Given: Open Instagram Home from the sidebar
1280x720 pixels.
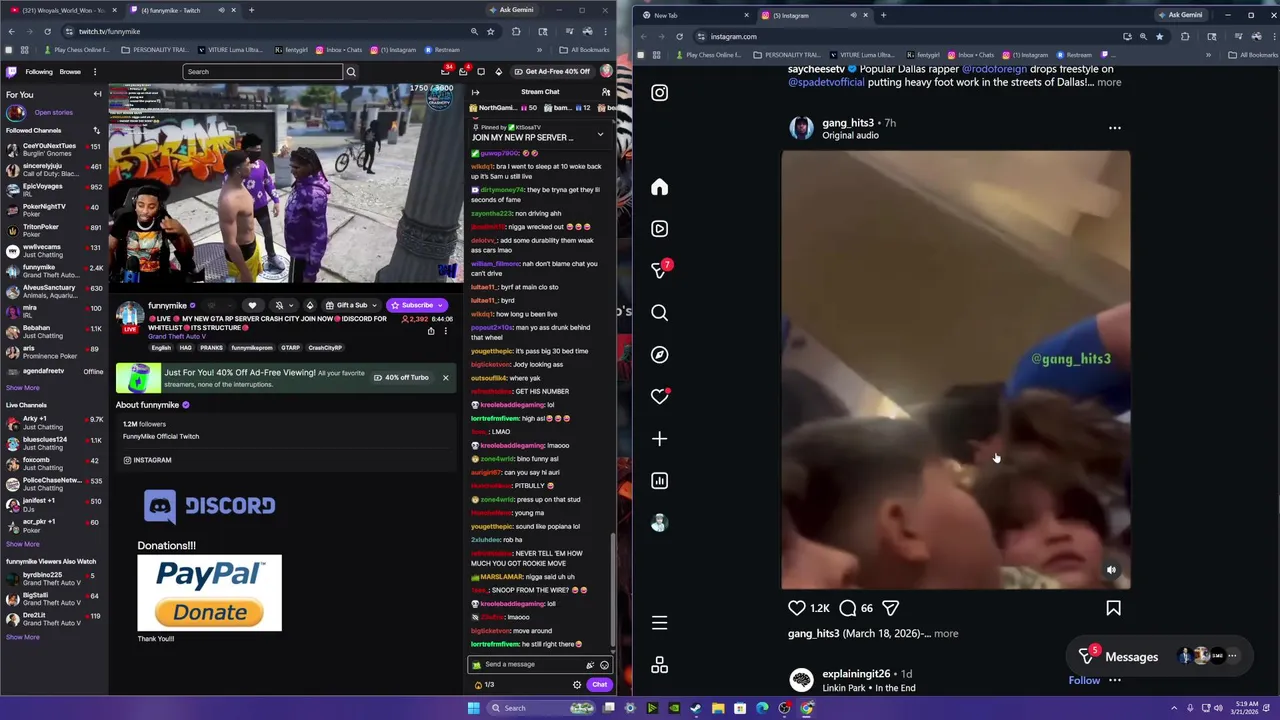Looking at the screenshot, I should 659,187.
